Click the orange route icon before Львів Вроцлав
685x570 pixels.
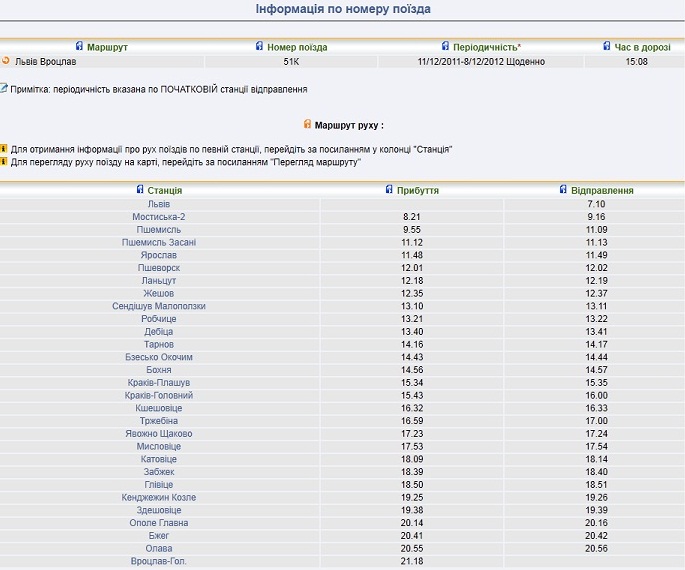pyautogui.click(x=6, y=61)
